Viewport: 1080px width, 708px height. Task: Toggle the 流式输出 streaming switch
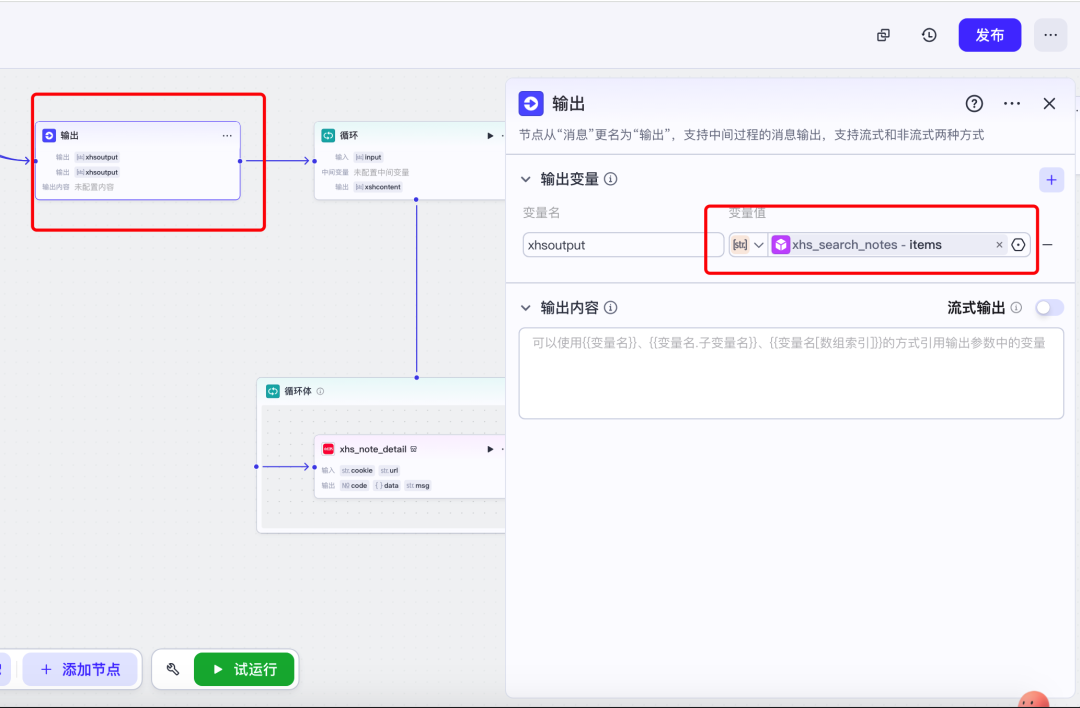(1049, 308)
